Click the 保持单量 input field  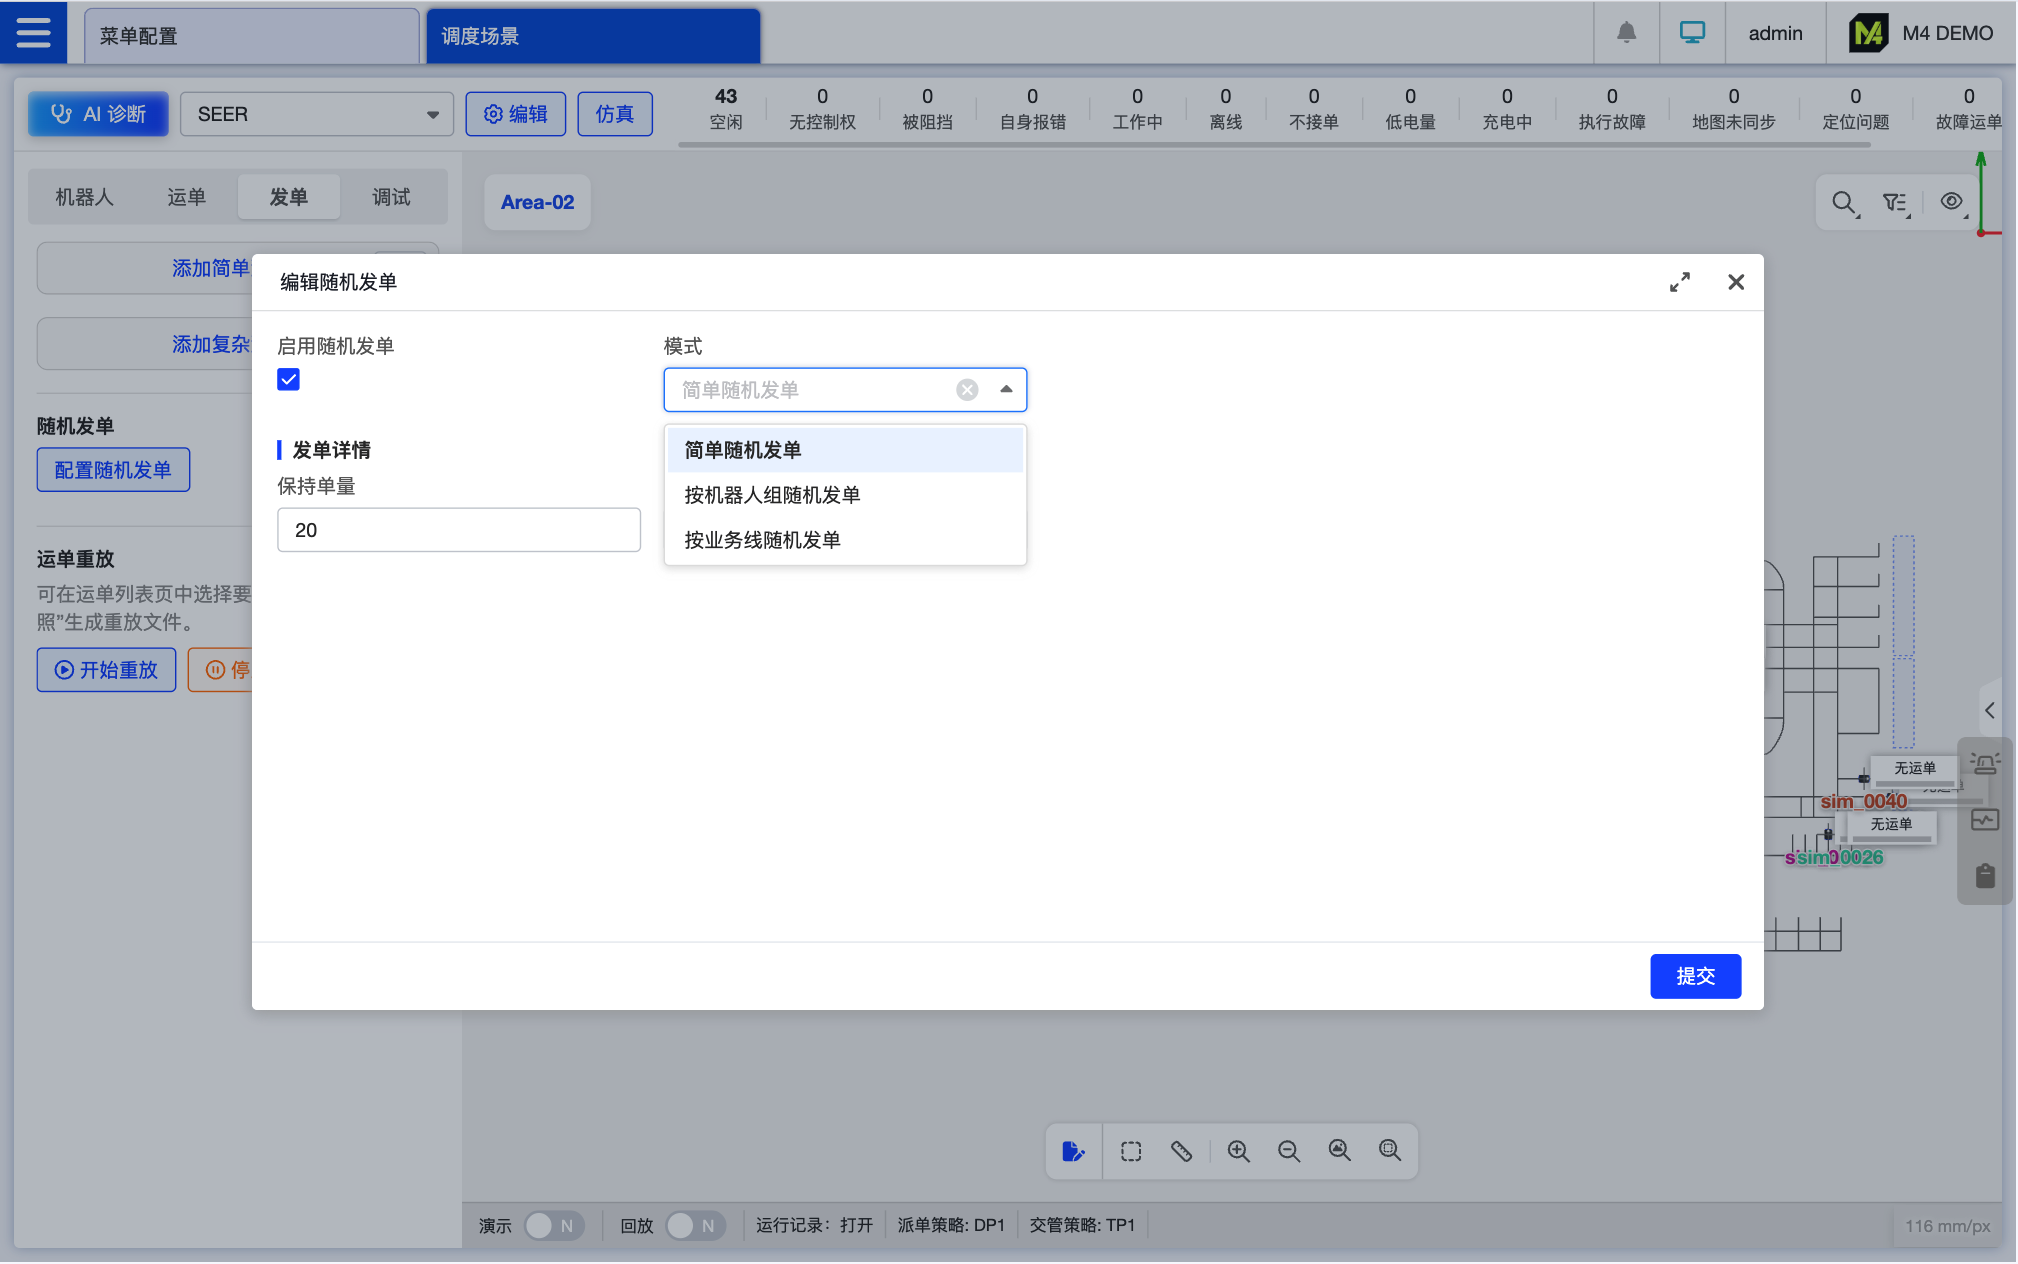(458, 530)
